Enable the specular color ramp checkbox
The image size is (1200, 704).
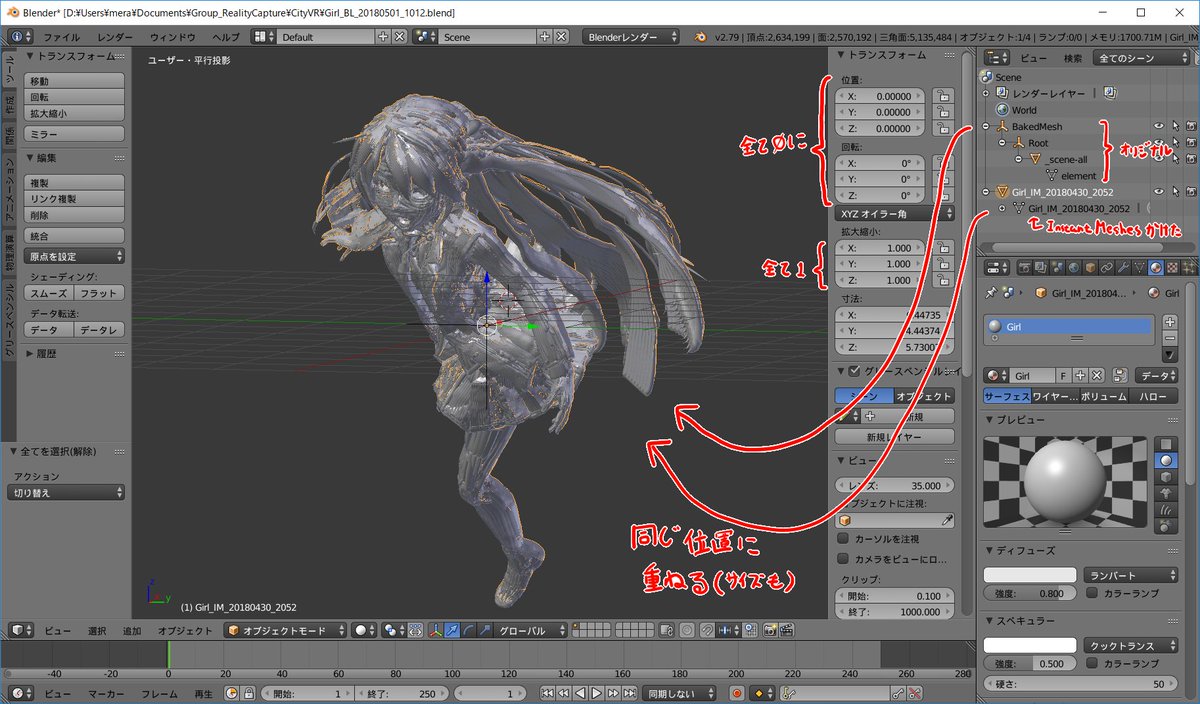point(1092,663)
